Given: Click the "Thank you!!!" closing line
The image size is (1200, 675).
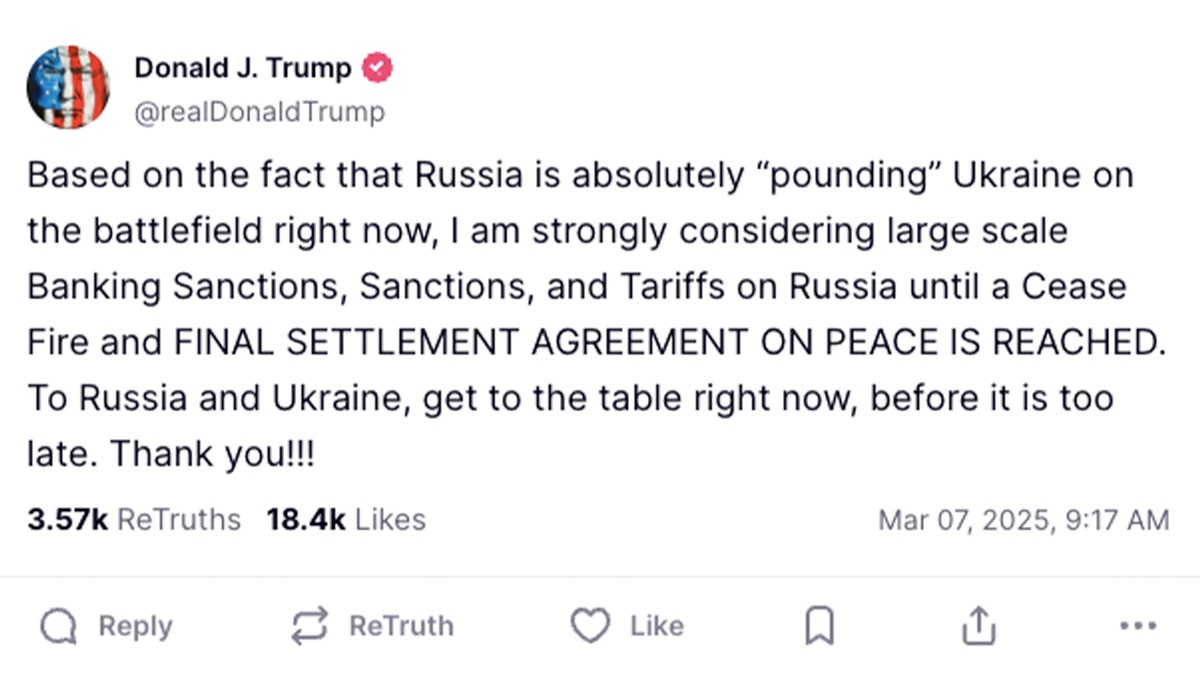Looking at the screenshot, I should tap(212, 454).
